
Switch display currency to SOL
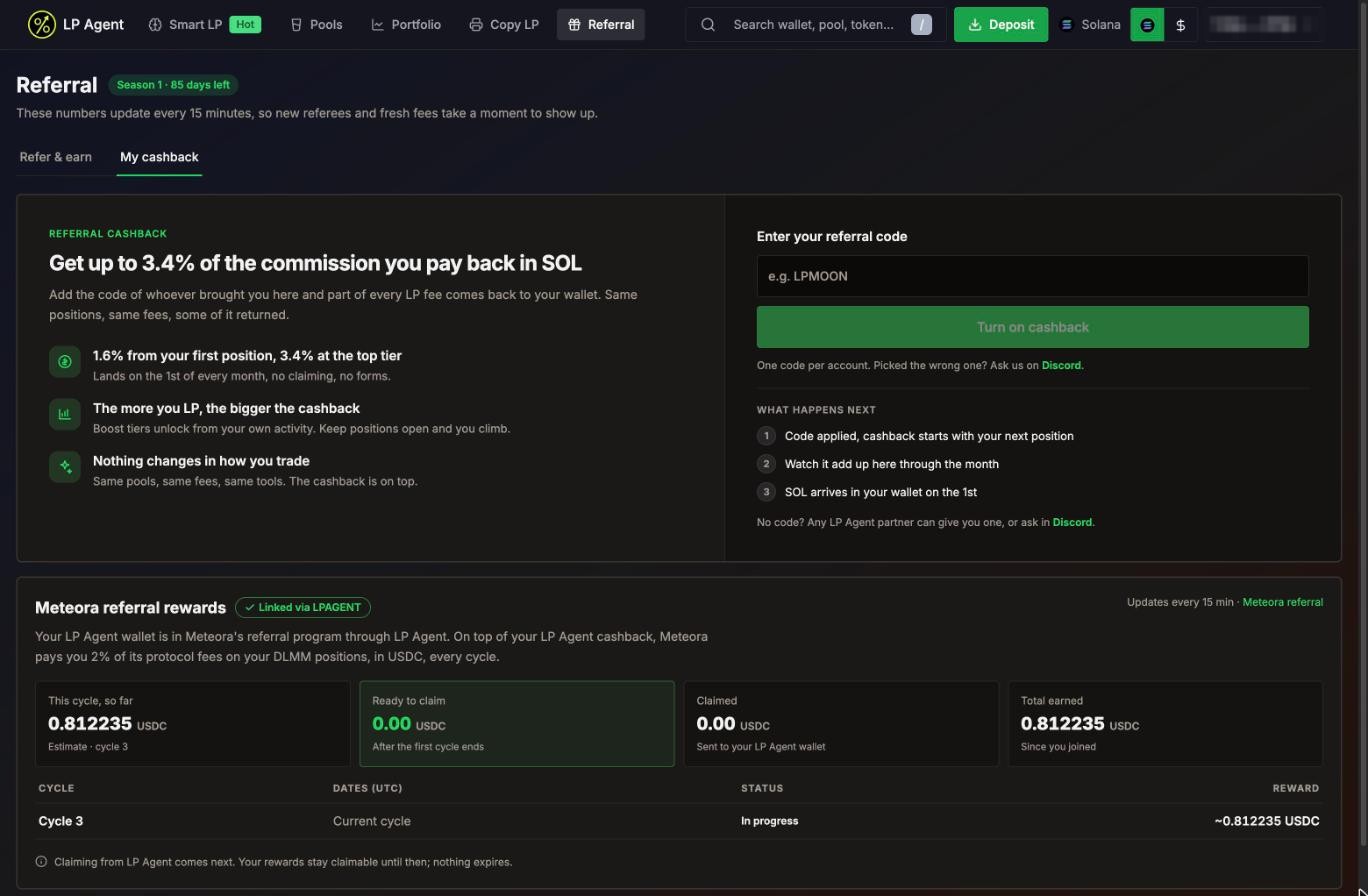[x=1147, y=24]
